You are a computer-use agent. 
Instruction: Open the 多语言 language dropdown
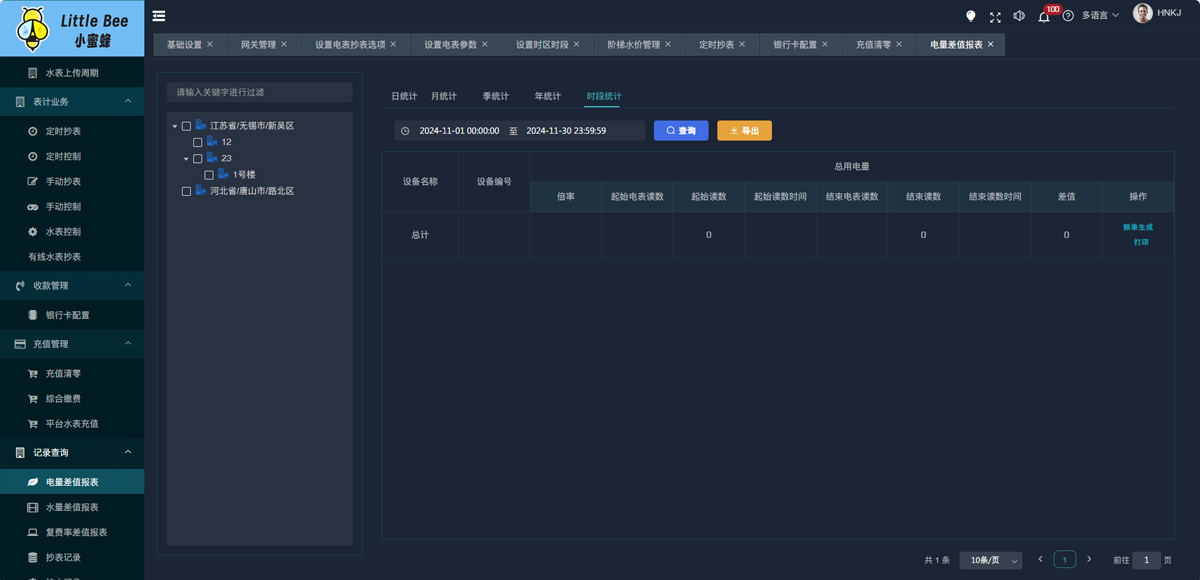(1100, 16)
